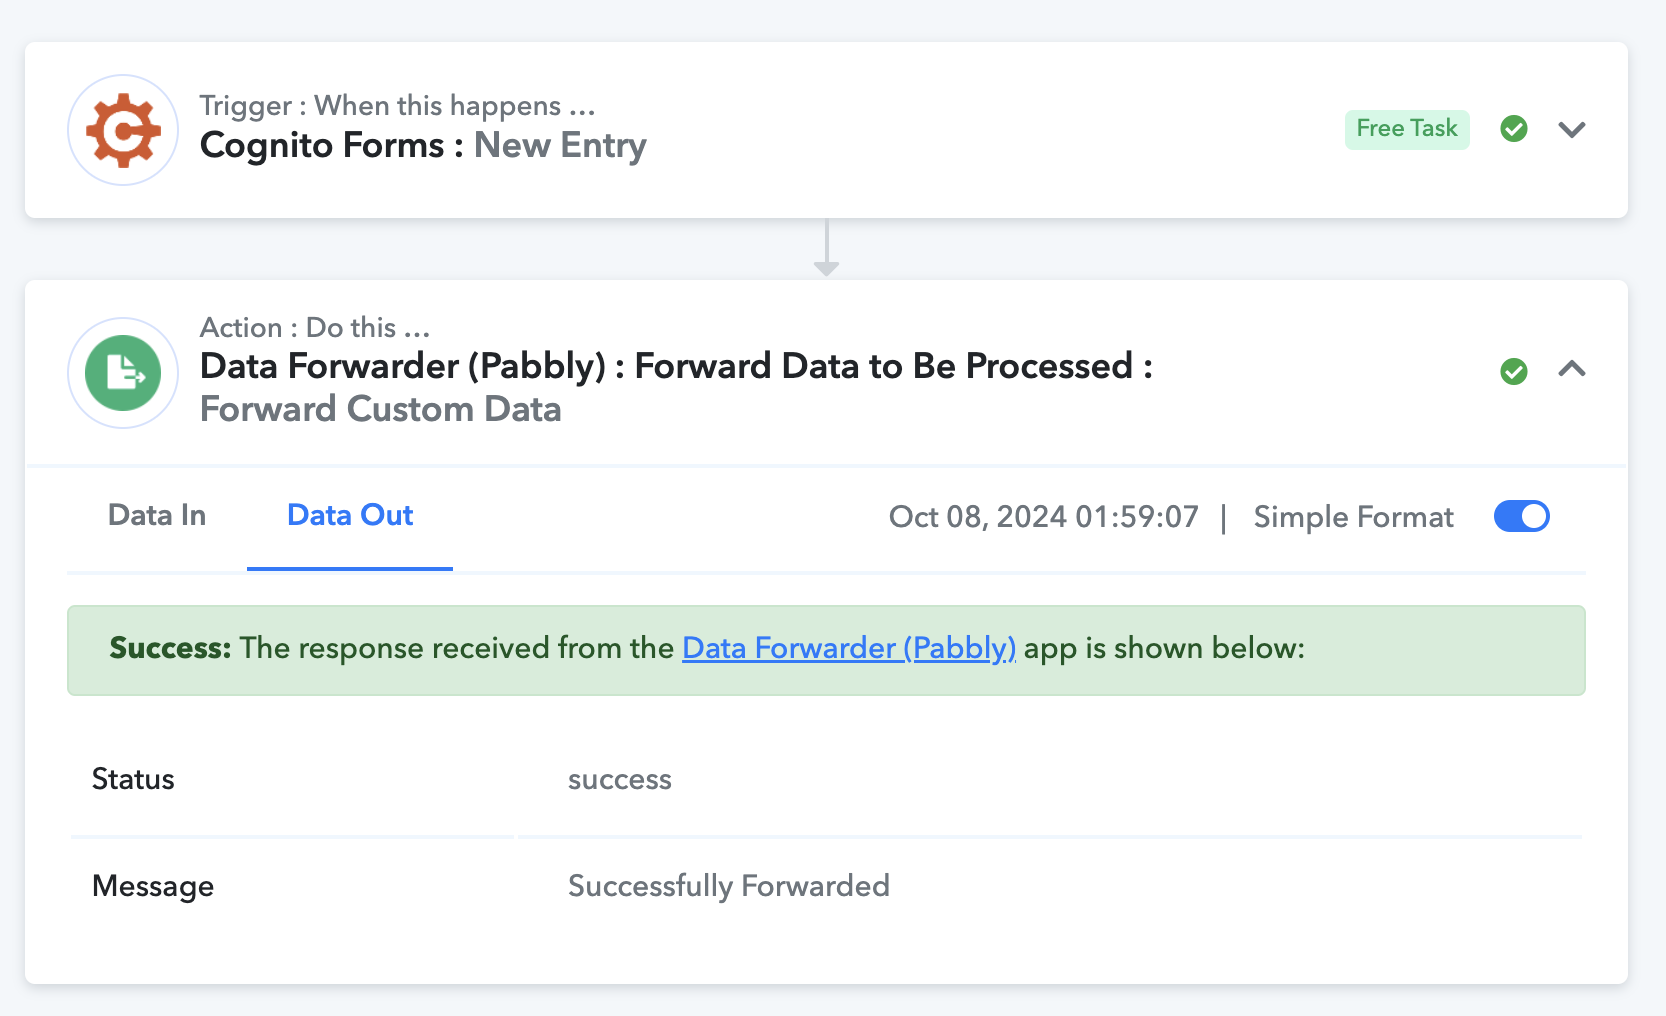Click the trigger step green checkmark icon
Screen dimensions: 1666x1016
pyautogui.click(x=1514, y=129)
